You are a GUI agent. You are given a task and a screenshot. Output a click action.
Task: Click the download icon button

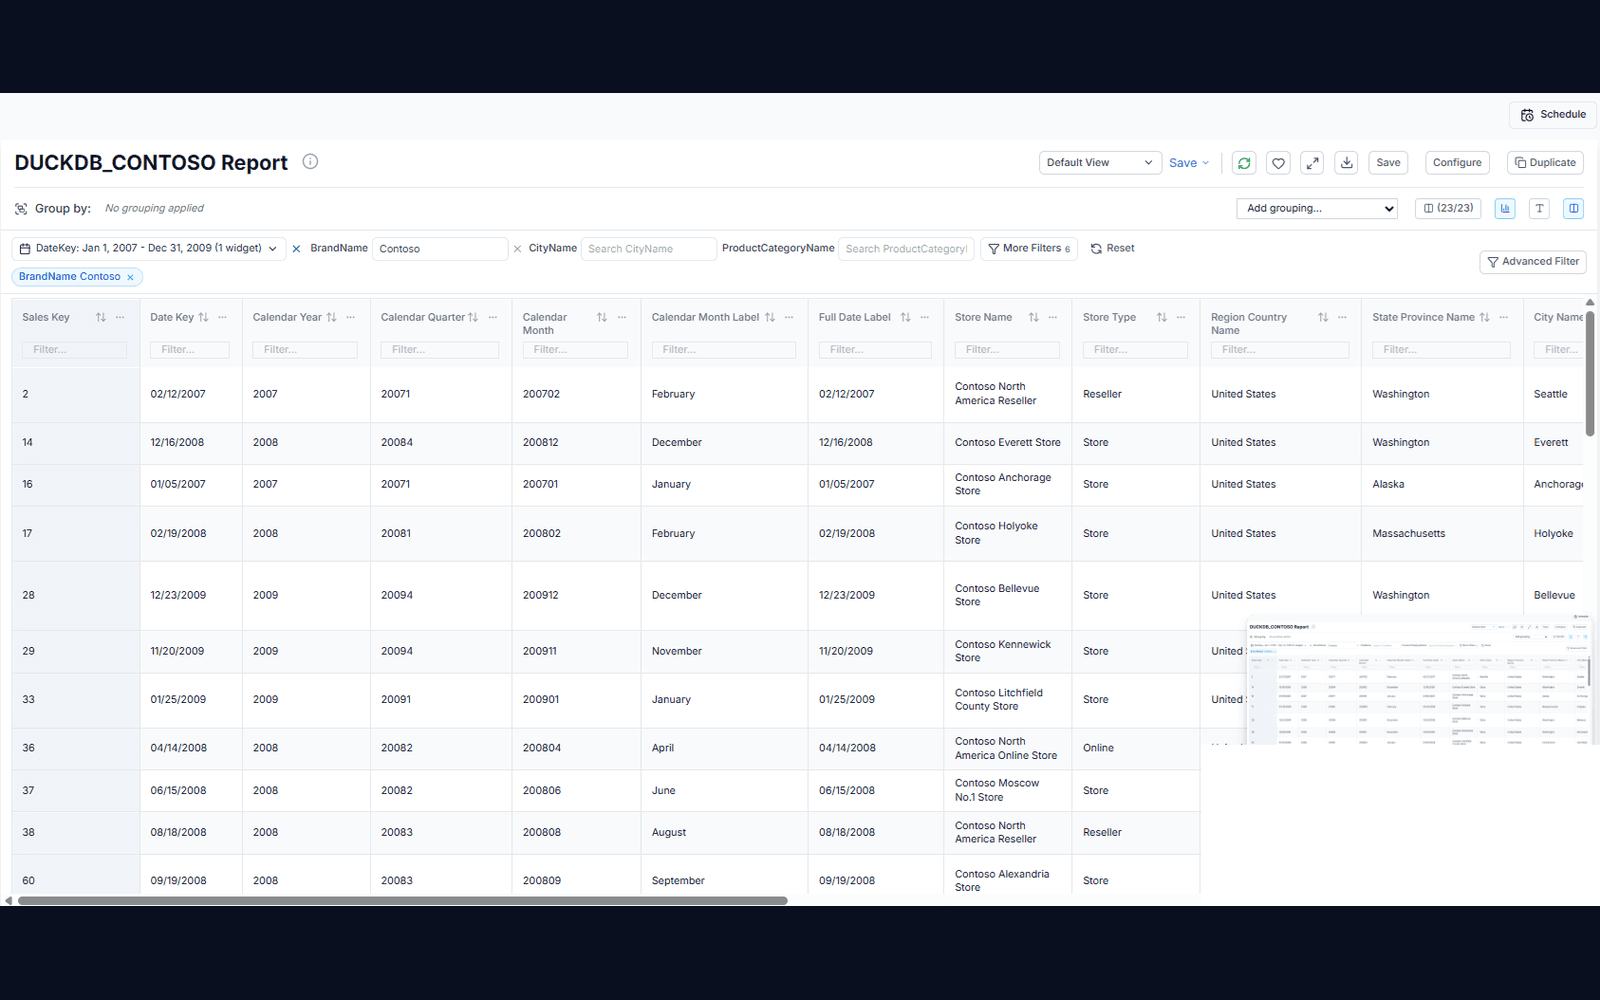point(1347,163)
